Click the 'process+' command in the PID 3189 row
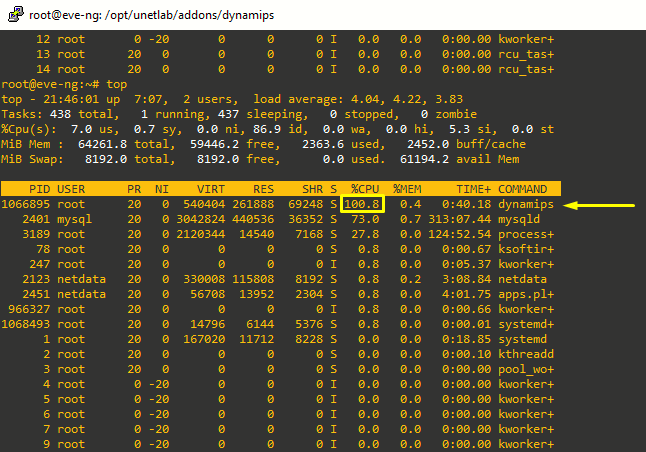Viewport: 646px width, 452px height. pyautogui.click(x=526, y=234)
